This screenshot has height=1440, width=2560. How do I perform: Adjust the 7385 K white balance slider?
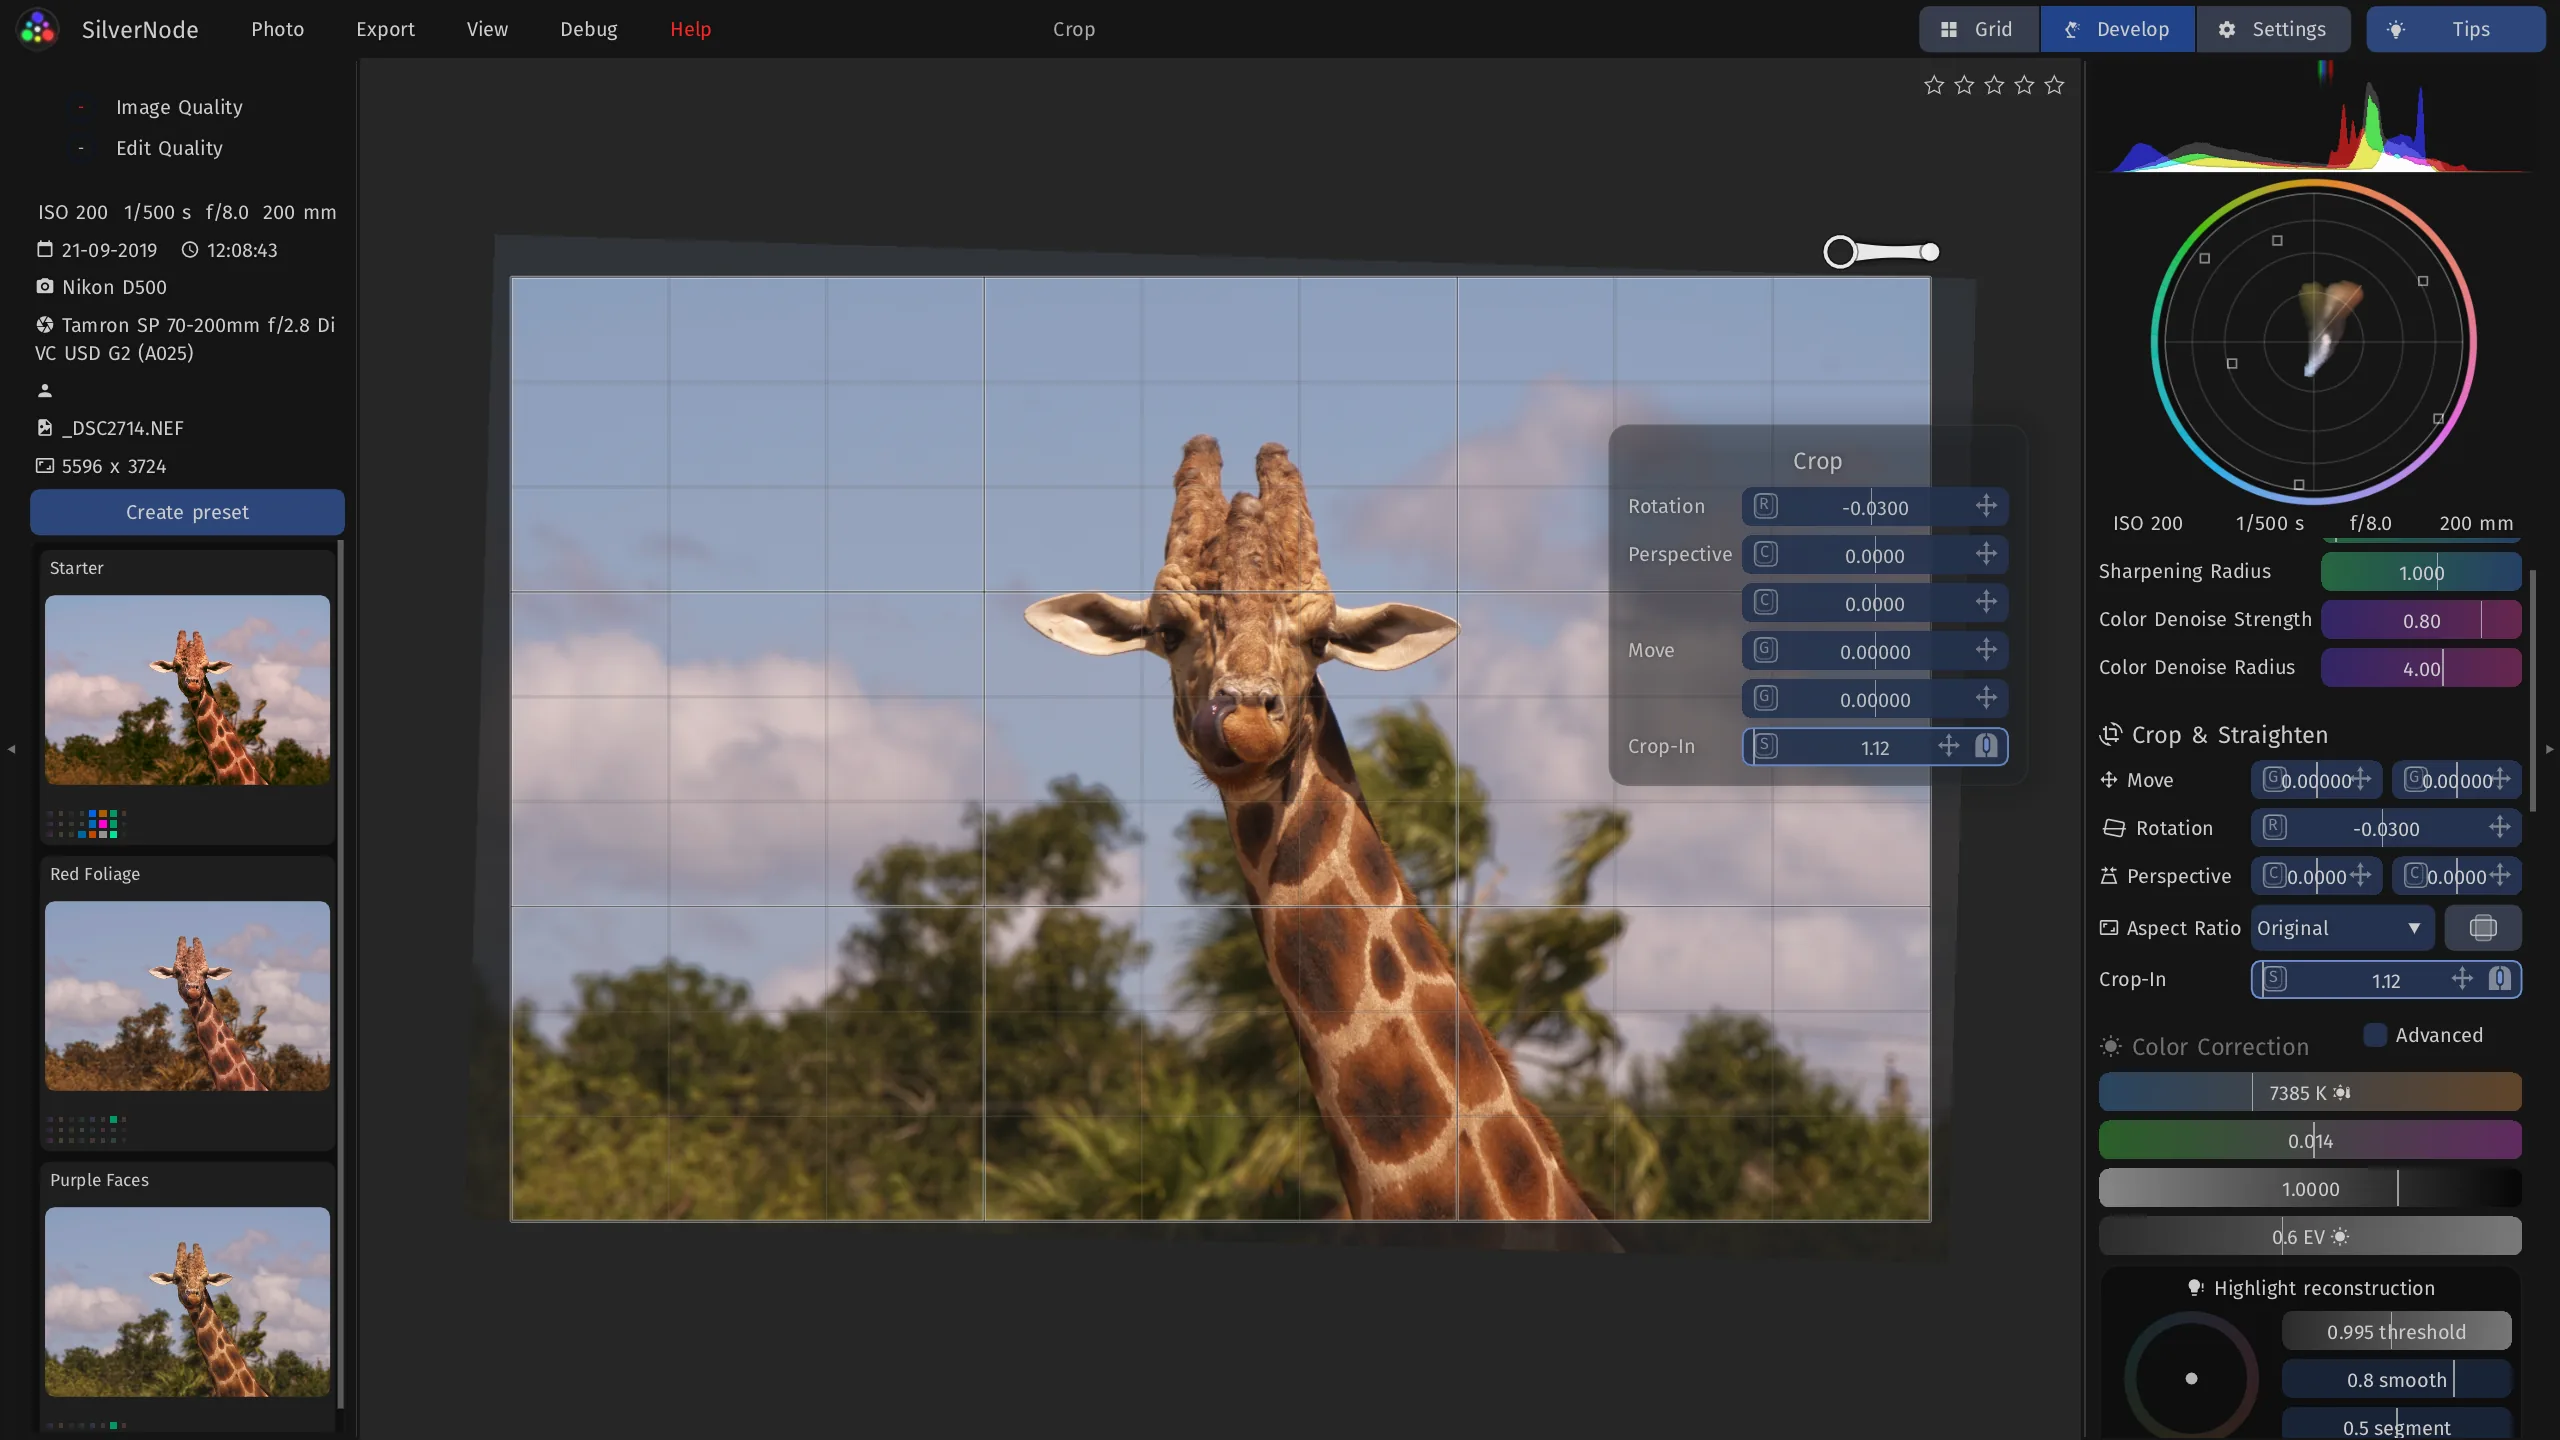[x=2310, y=1092]
